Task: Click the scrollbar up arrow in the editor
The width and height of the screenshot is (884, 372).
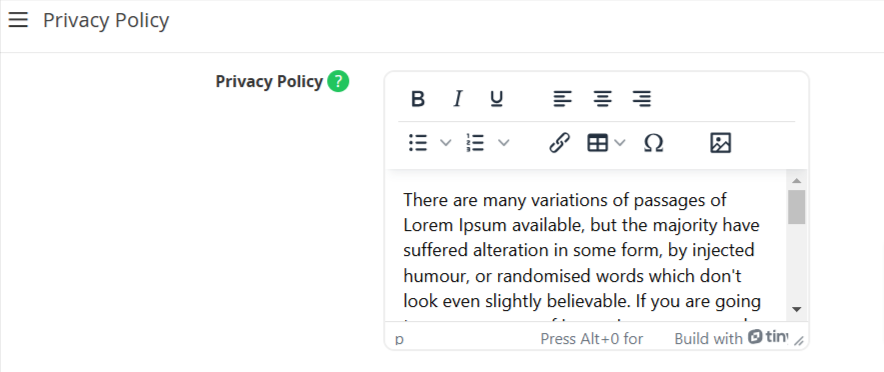Action: (797, 181)
